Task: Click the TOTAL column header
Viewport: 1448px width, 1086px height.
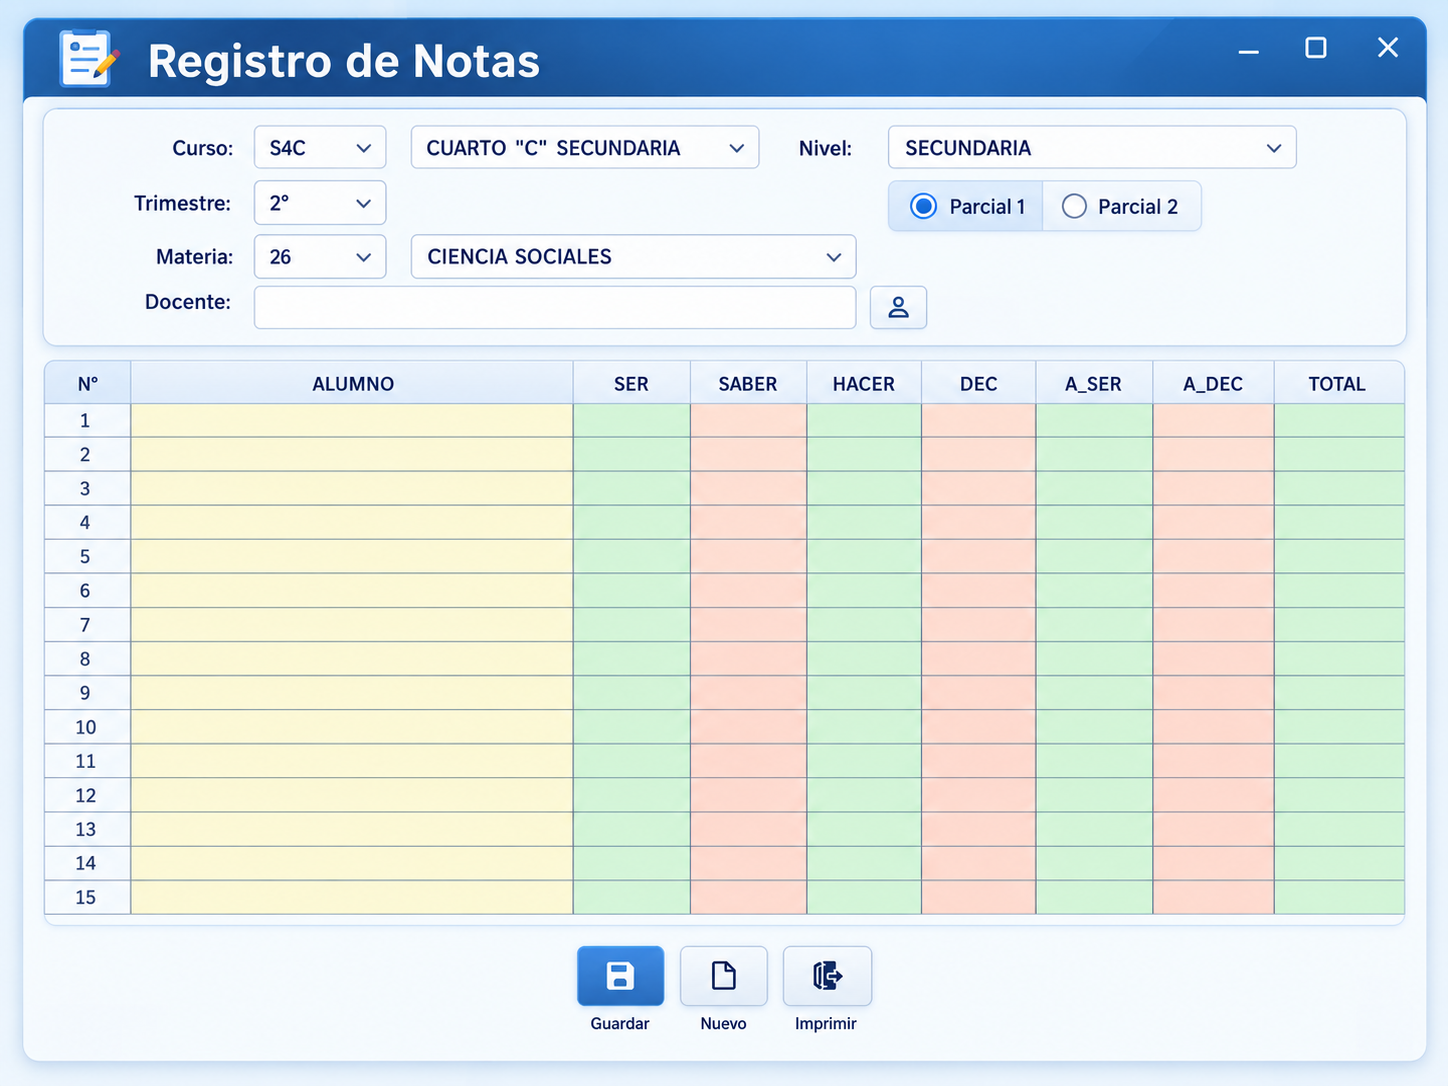Action: click(x=1338, y=384)
